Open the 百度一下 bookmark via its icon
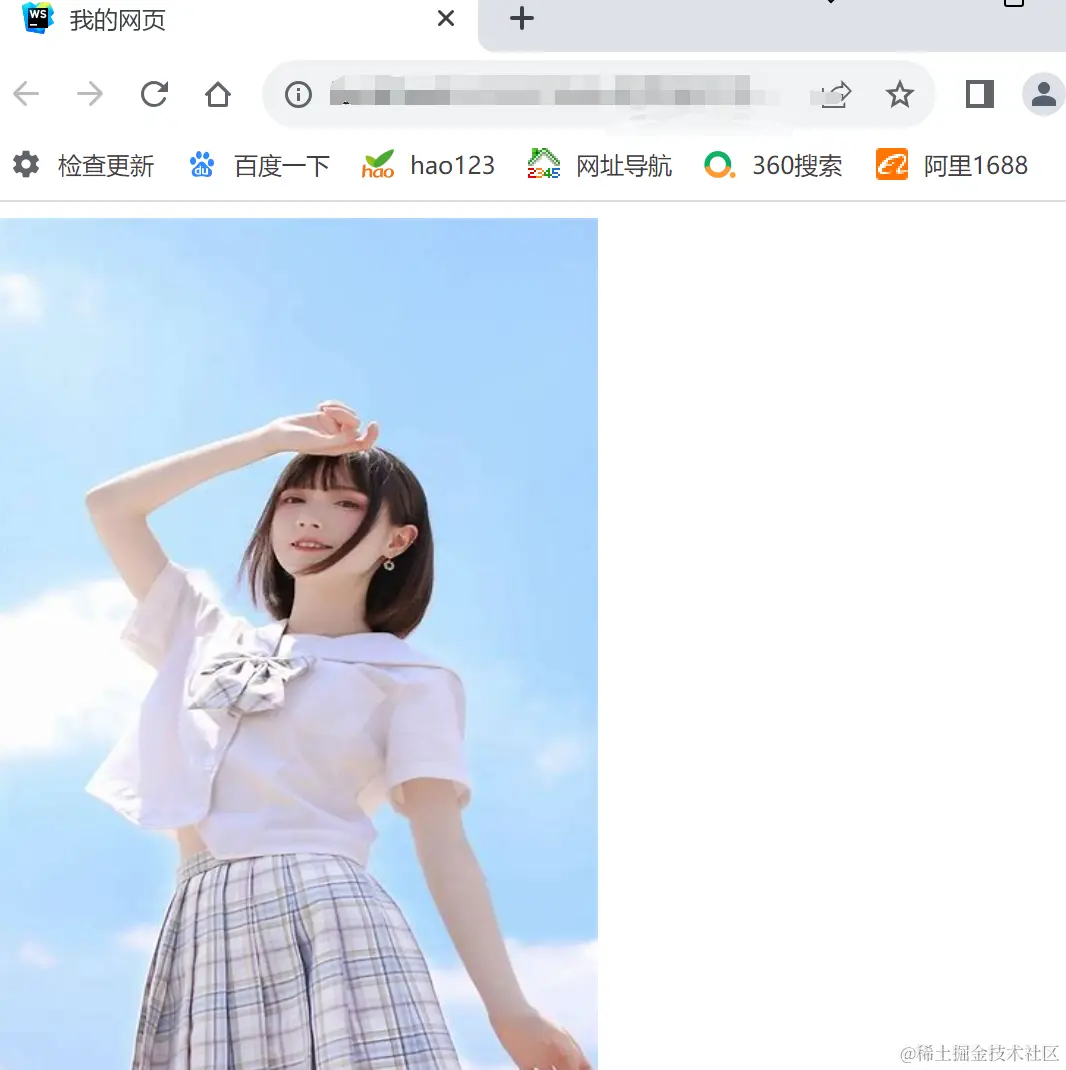 coord(201,165)
